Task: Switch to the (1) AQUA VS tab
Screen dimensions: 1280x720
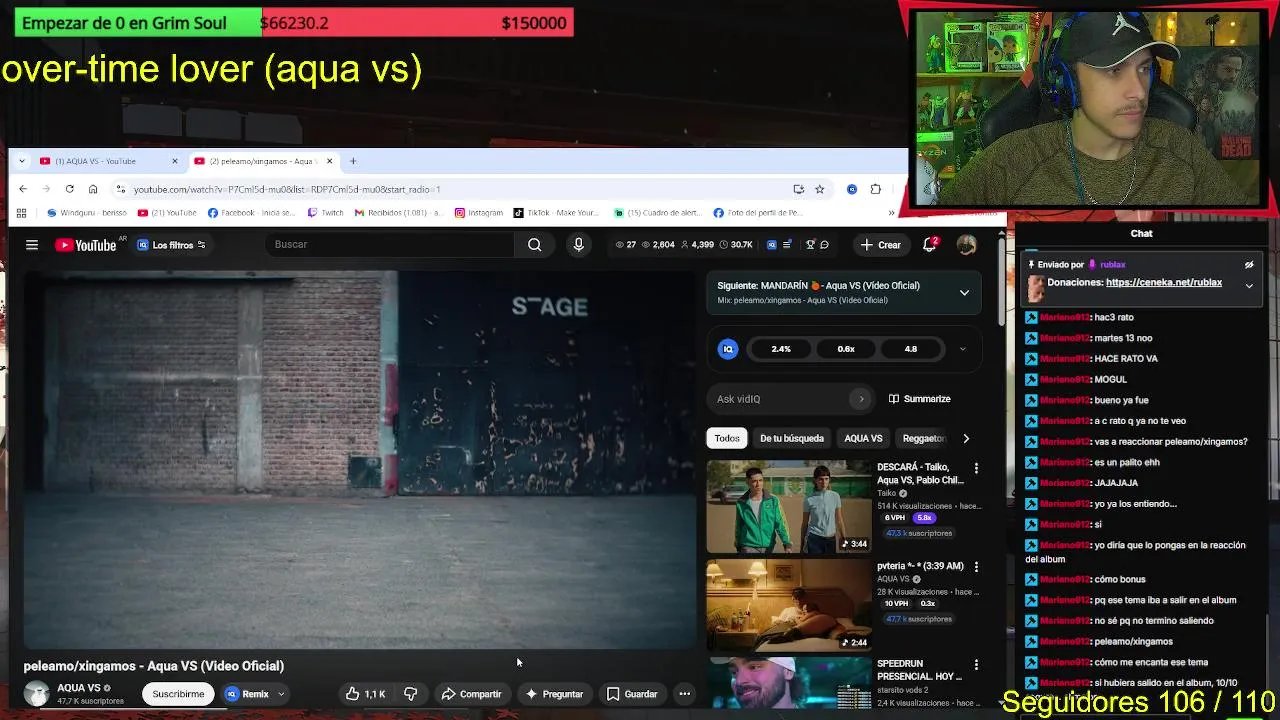Action: 108,161
